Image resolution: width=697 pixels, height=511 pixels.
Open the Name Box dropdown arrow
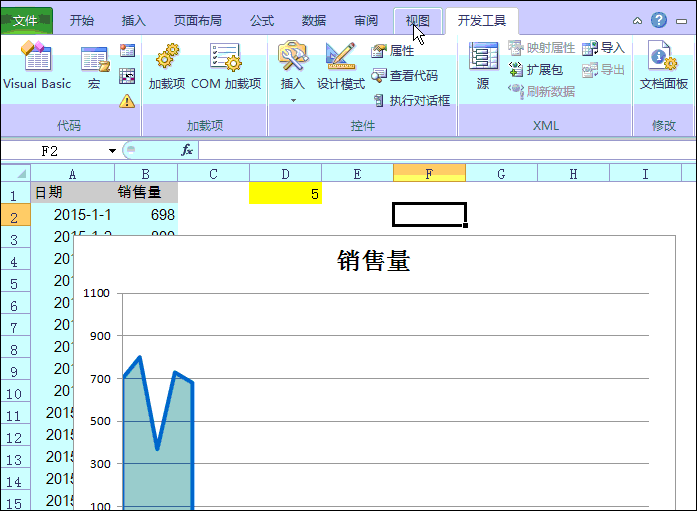click(112, 150)
